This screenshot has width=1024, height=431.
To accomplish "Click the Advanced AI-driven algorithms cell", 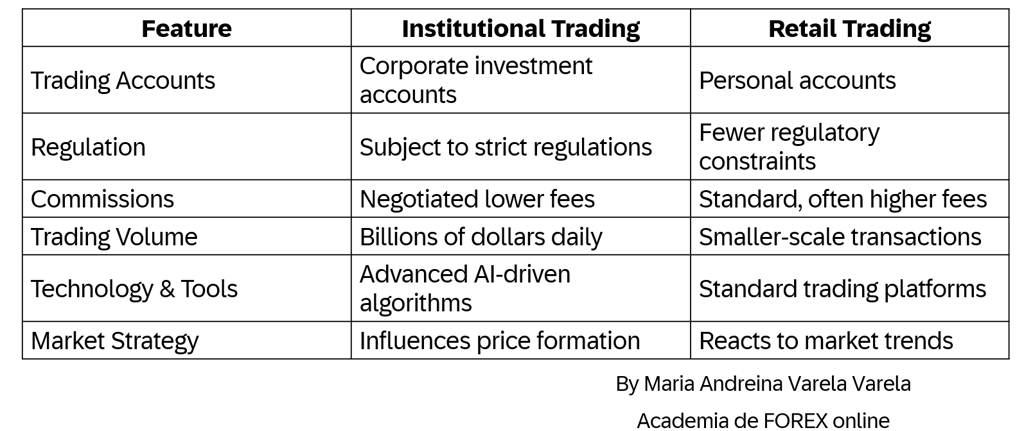I will pos(520,289).
